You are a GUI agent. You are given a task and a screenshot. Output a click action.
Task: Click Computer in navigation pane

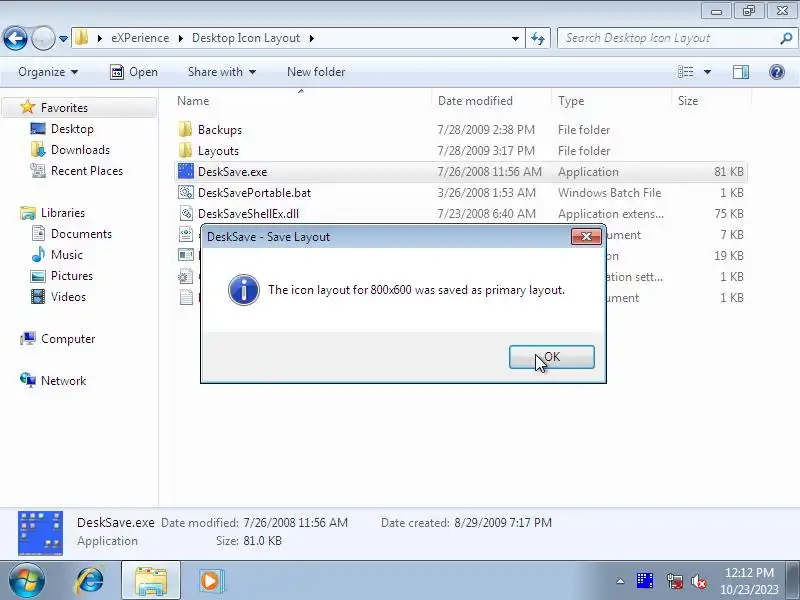[x=67, y=339]
